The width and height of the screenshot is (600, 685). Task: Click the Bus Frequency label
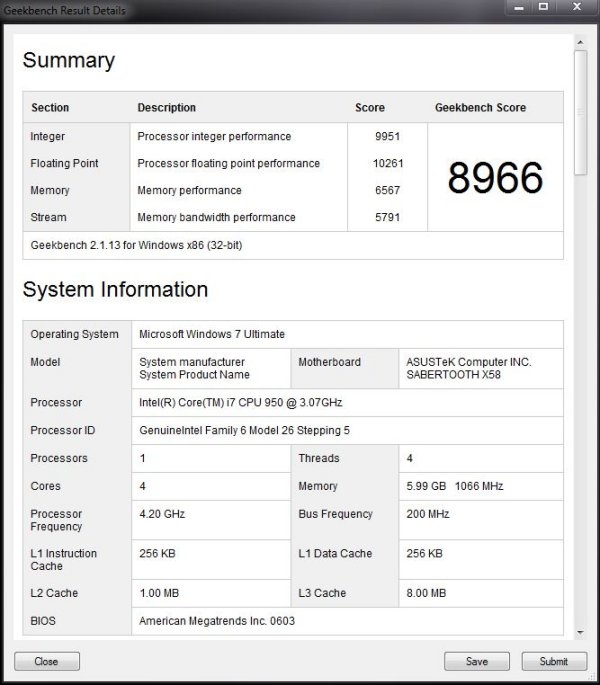pyautogui.click(x=335, y=514)
